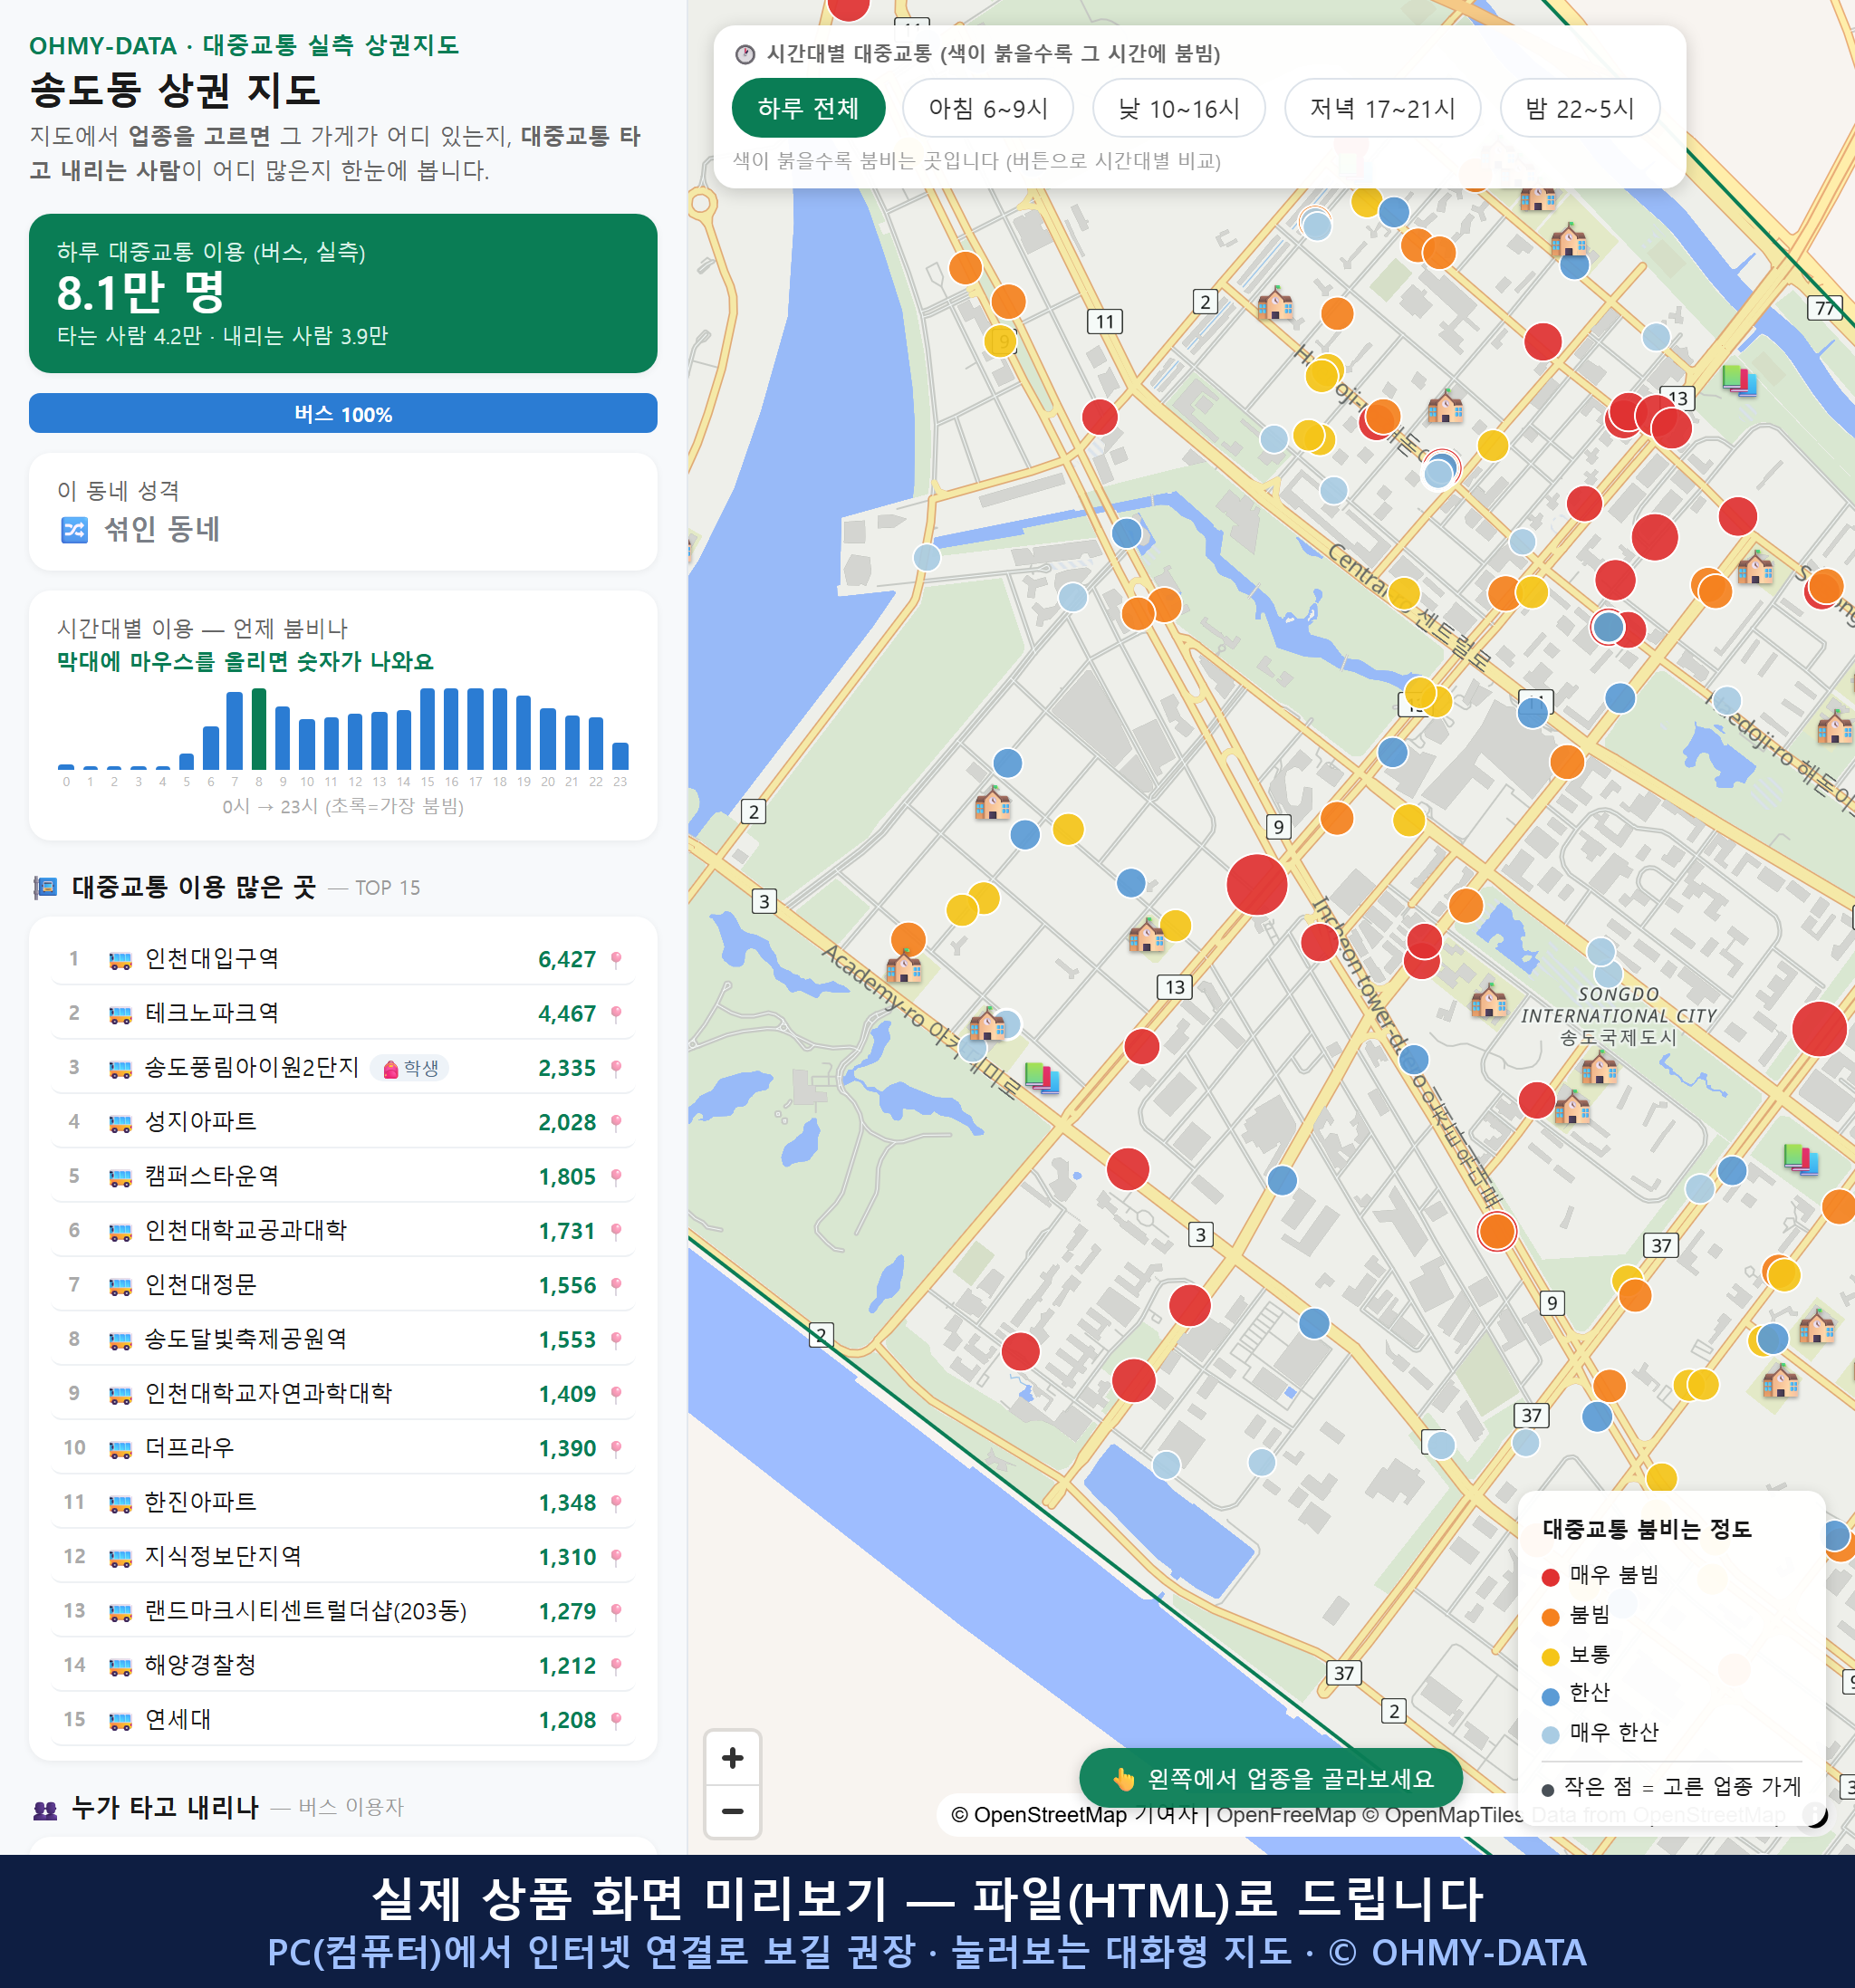
Task: Click bus icon next to 테크노파크역
Action: pos(120,1014)
